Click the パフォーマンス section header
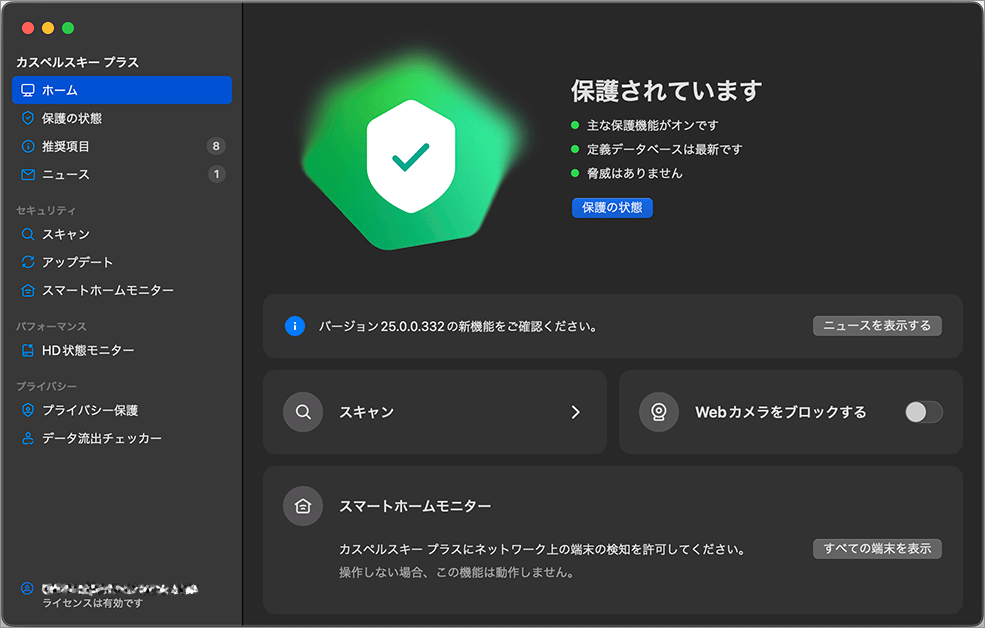The width and height of the screenshot is (985, 628). tap(52, 327)
